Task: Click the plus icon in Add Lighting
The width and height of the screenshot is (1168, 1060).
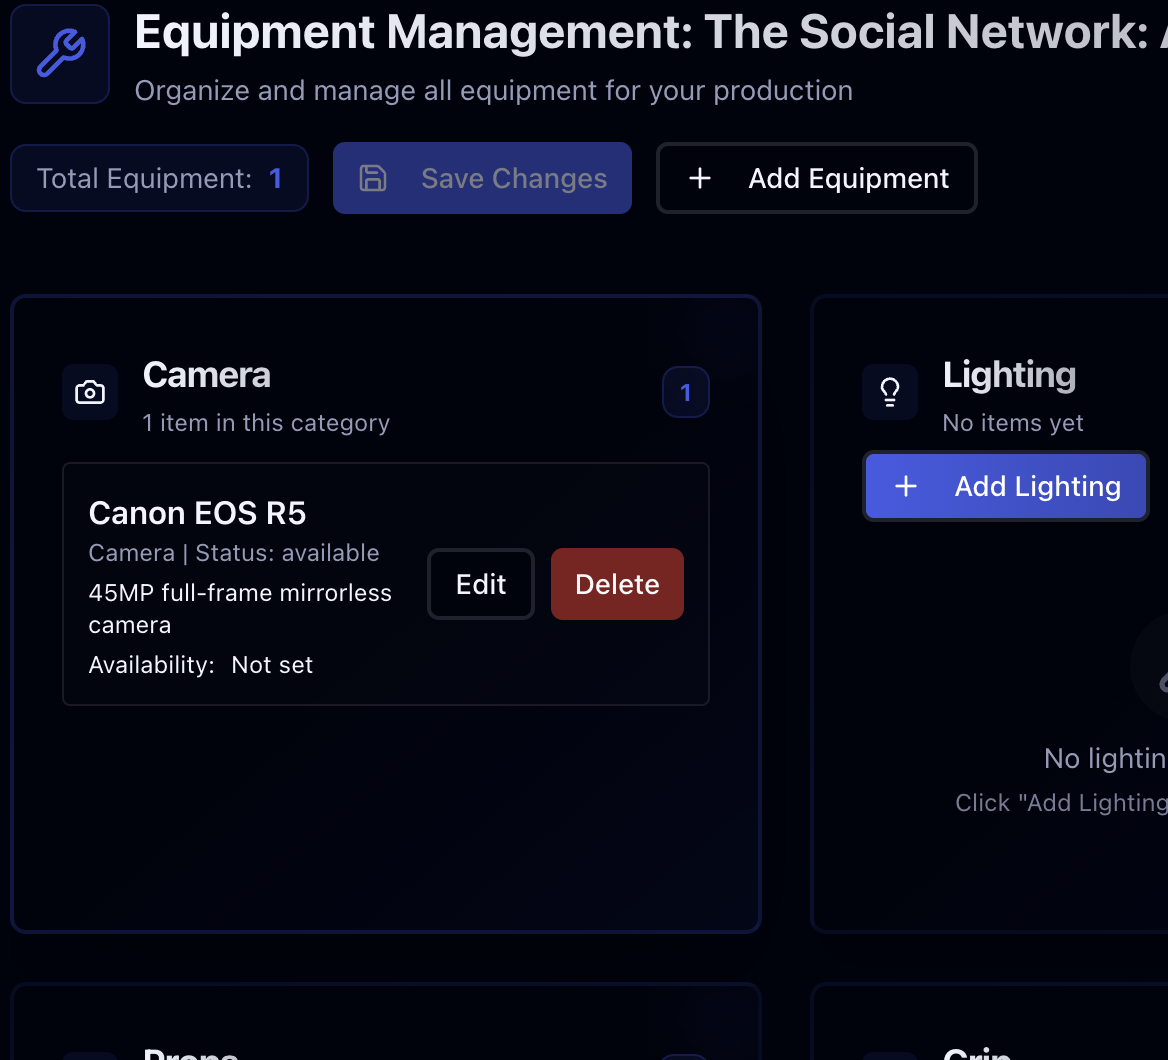Action: click(906, 486)
